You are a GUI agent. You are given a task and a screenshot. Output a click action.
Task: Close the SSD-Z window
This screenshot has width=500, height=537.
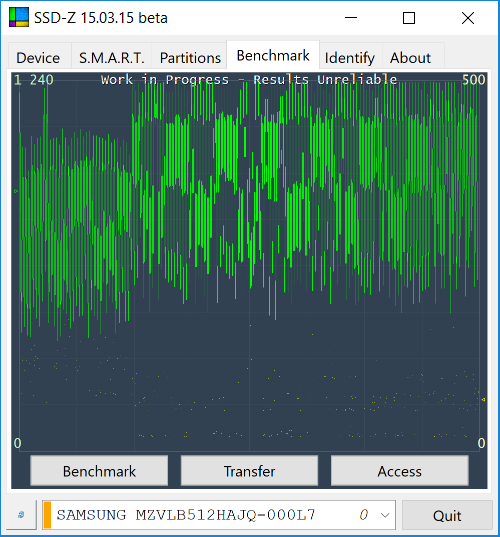click(468, 17)
